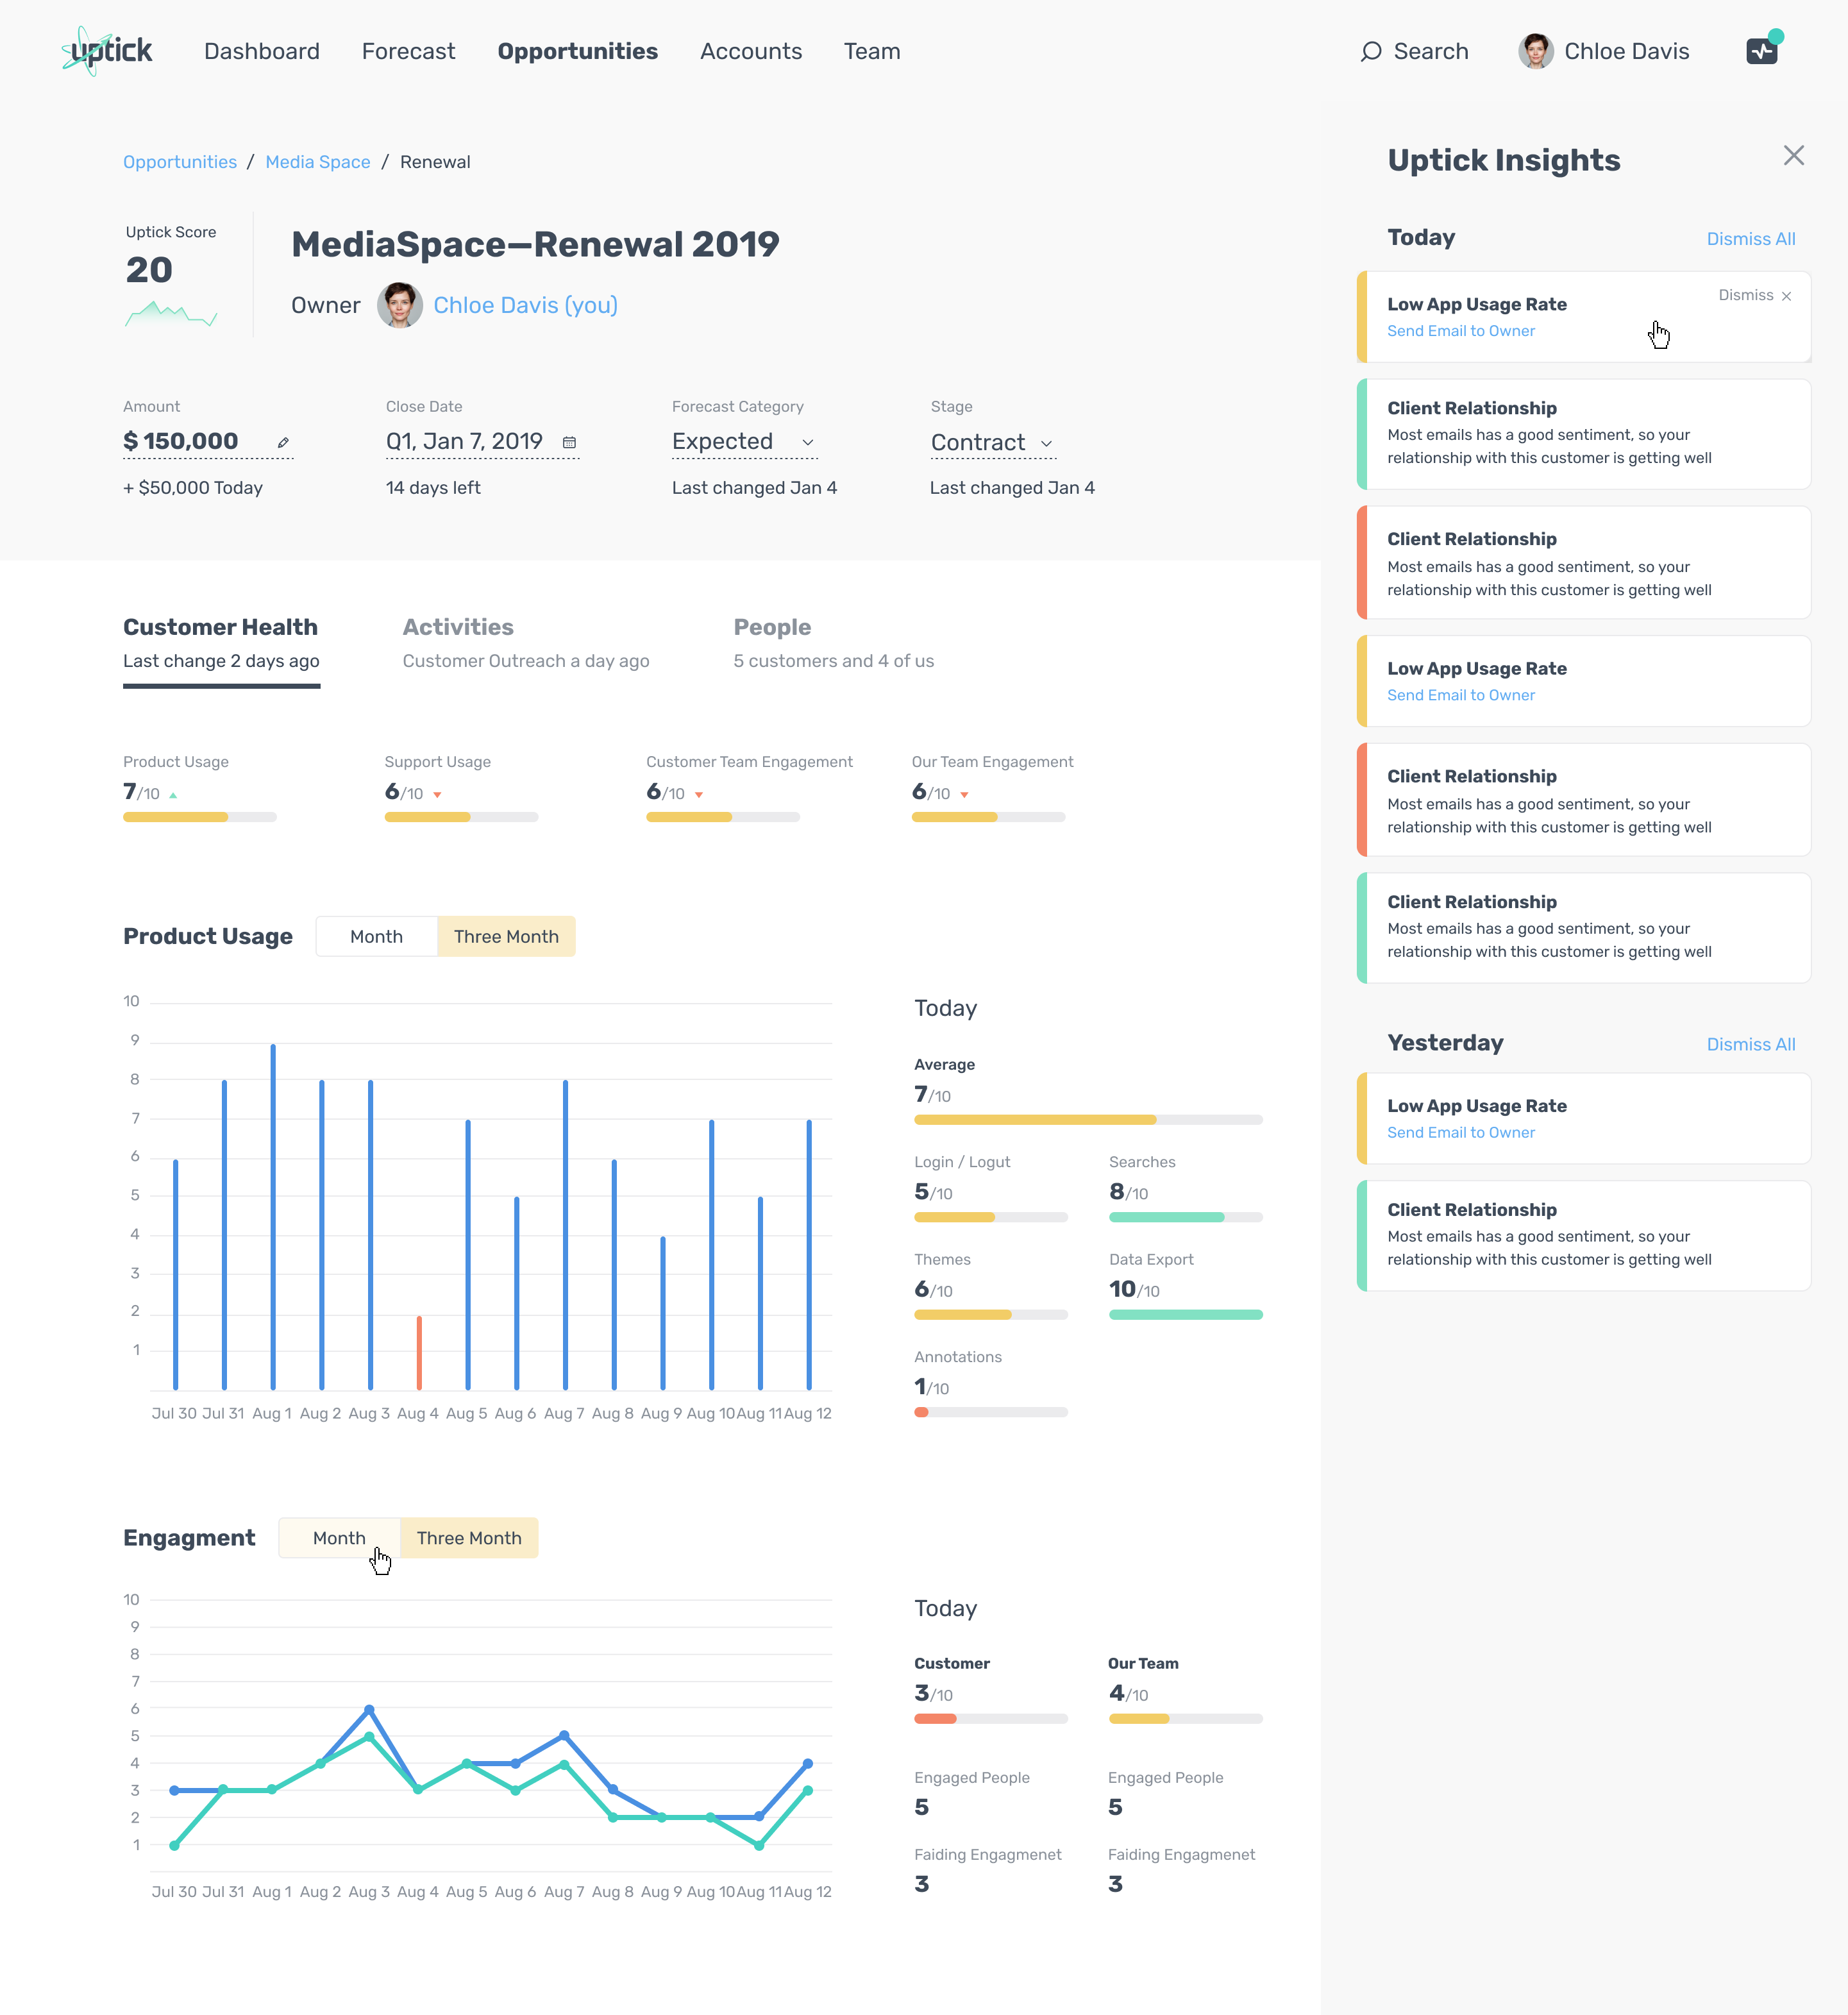Select Three Month for Product Usage
The height and width of the screenshot is (2015, 1848).
pos(506,936)
